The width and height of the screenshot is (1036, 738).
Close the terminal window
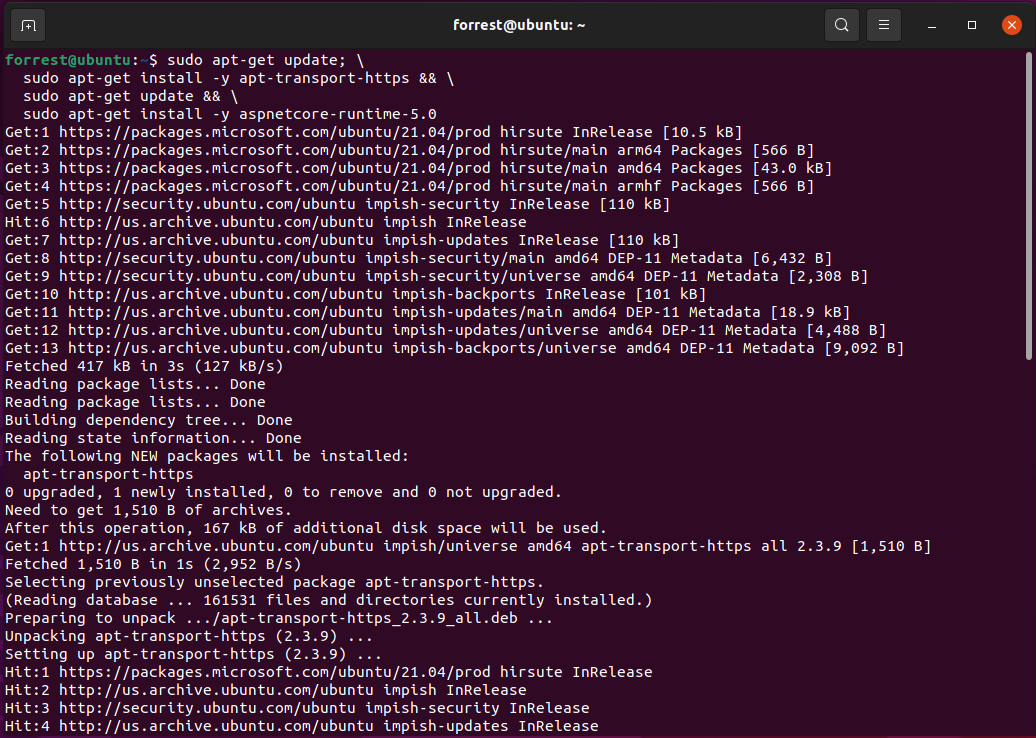click(1012, 25)
